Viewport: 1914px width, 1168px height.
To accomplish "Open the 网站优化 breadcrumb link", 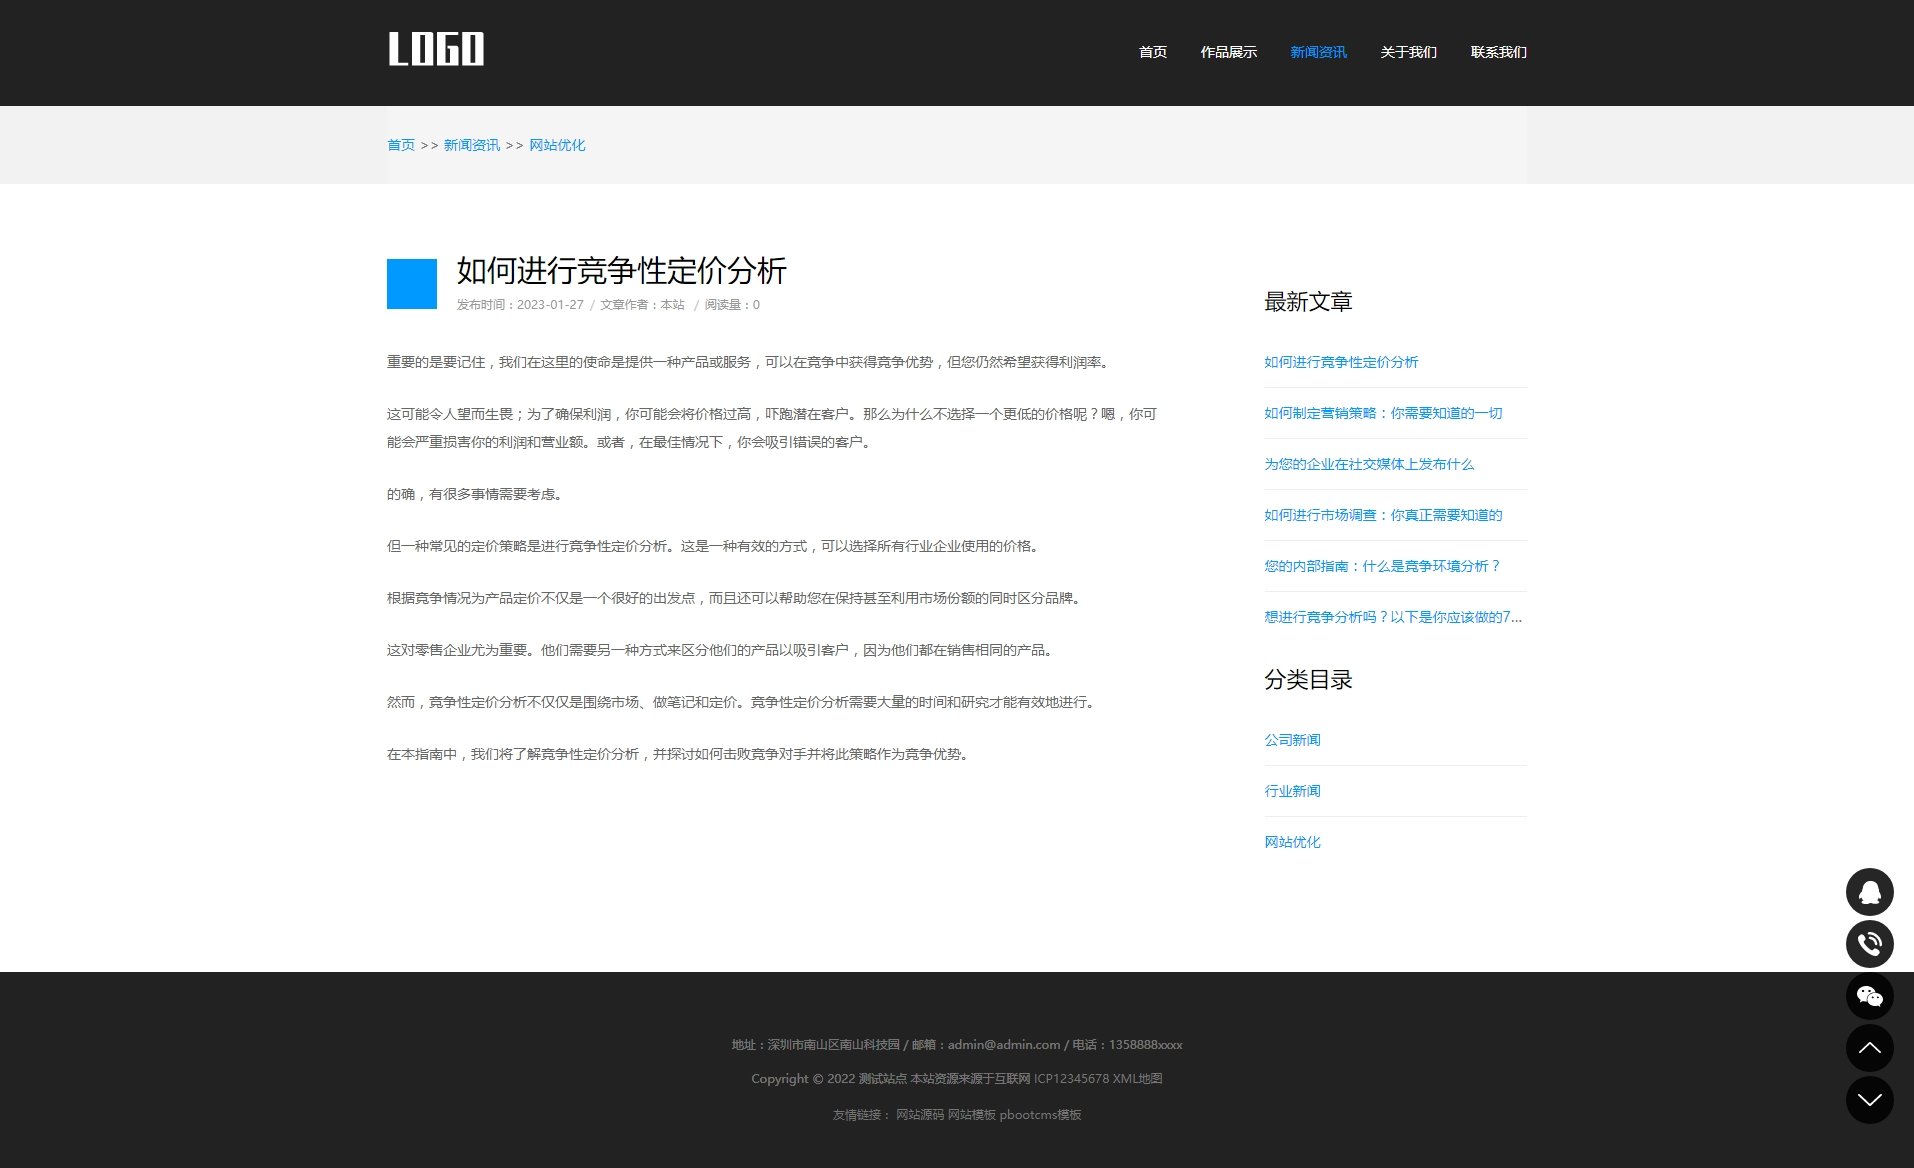I will click(x=556, y=145).
